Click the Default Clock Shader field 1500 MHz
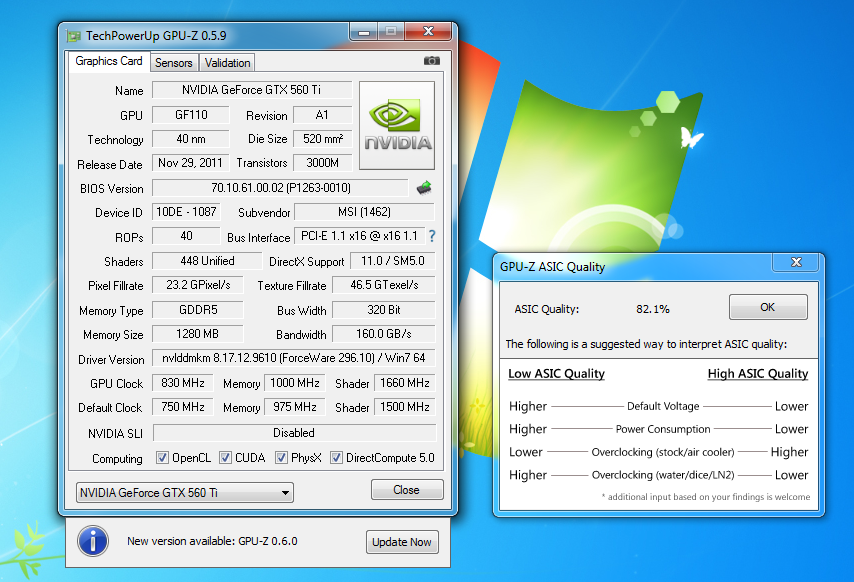 405,407
